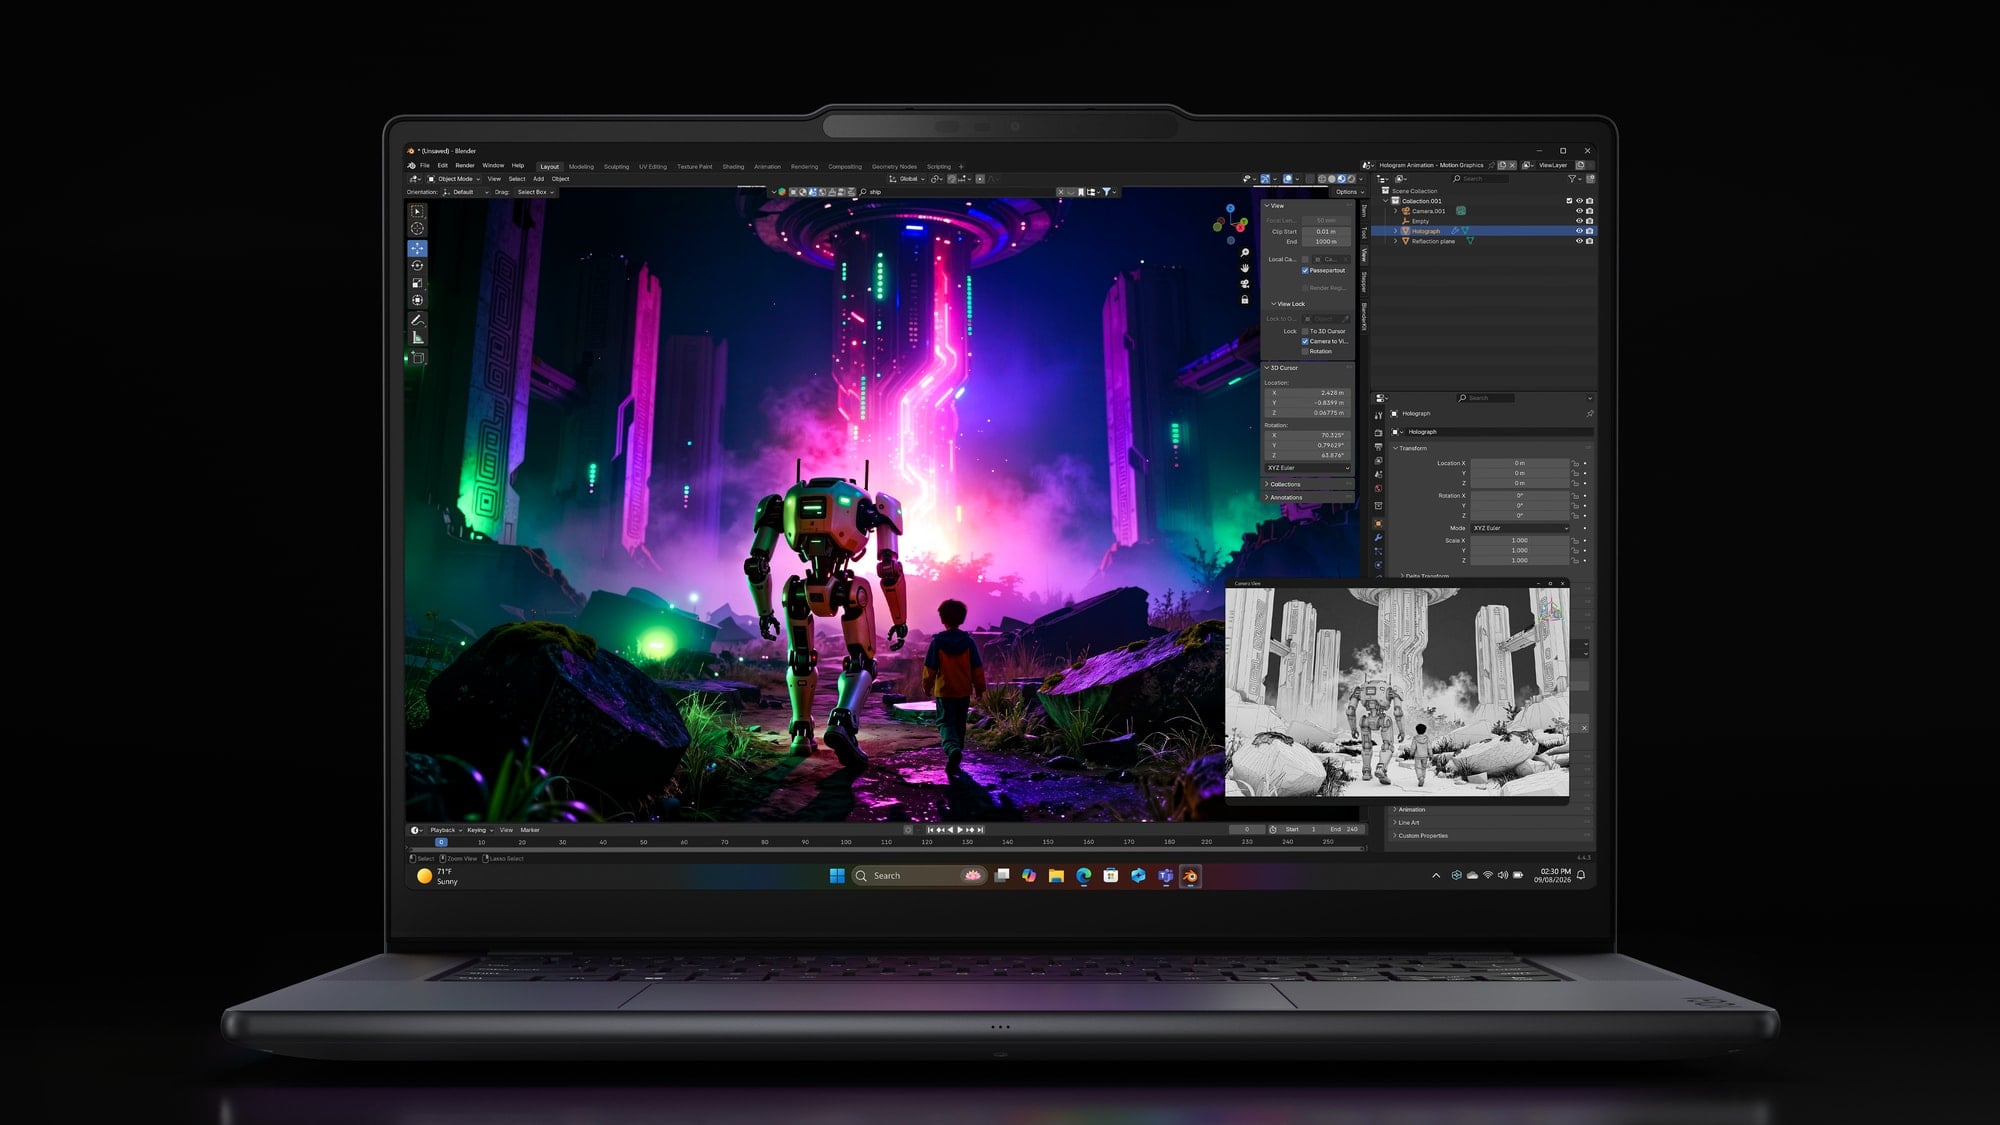Open the Options button in viewport header

pos(1348,192)
